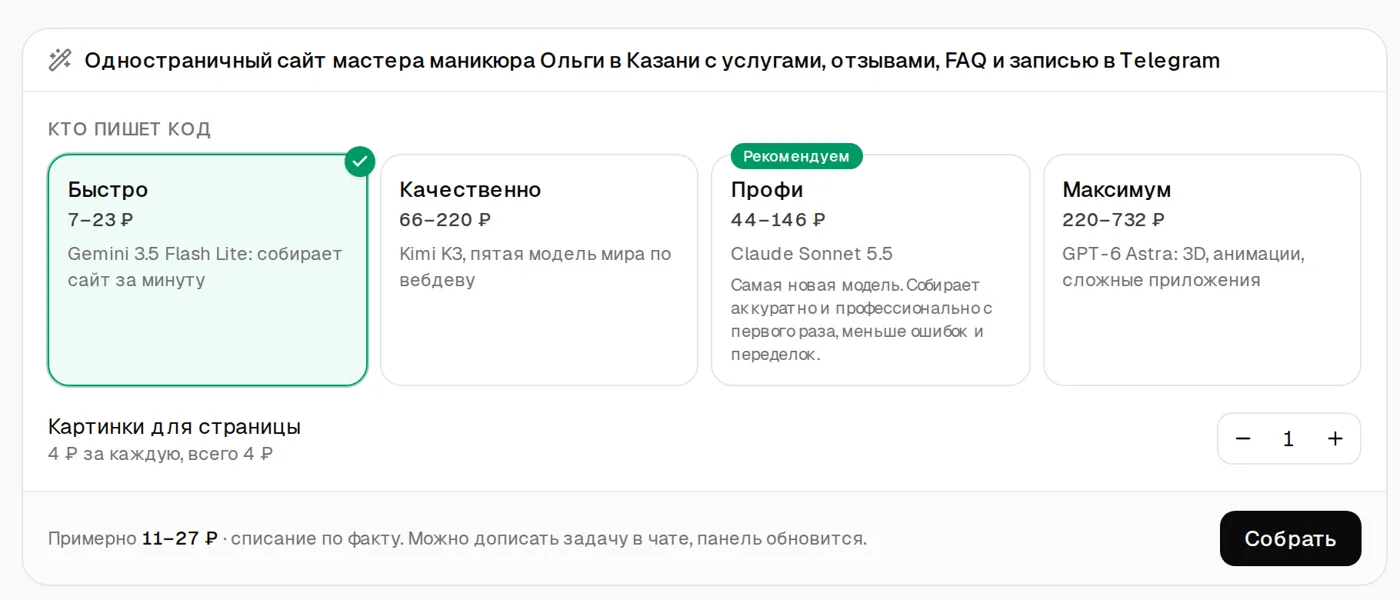
Task: Click the Рекомендуем badge
Action: pos(796,156)
